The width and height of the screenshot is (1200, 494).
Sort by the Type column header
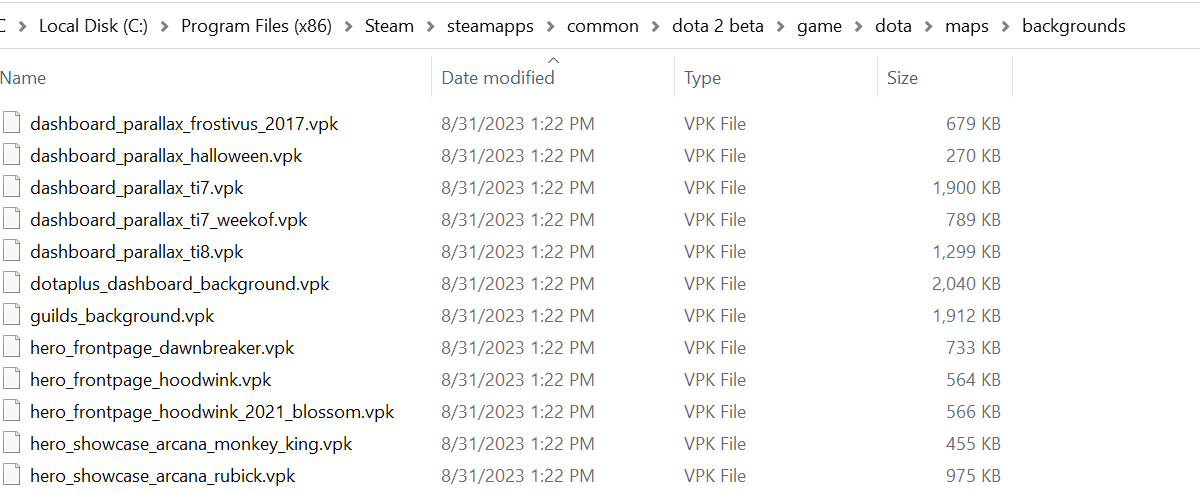pyautogui.click(x=776, y=78)
